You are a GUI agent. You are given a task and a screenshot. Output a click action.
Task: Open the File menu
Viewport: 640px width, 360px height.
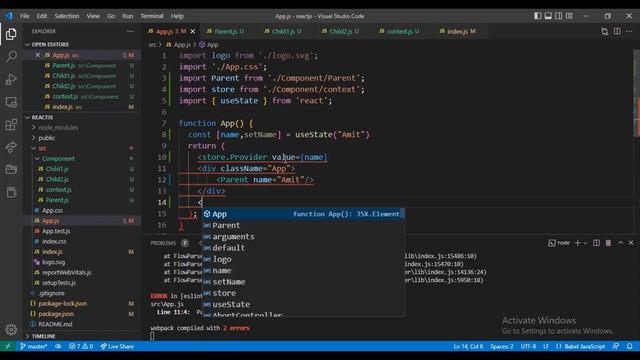pyautogui.click(x=24, y=16)
